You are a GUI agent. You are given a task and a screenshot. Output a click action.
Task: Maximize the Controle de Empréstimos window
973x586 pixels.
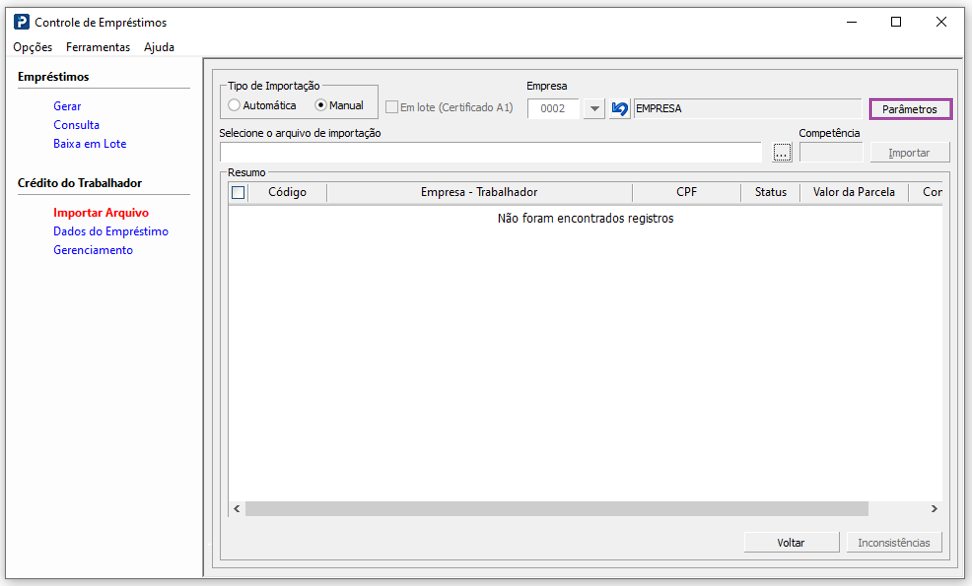(x=896, y=22)
